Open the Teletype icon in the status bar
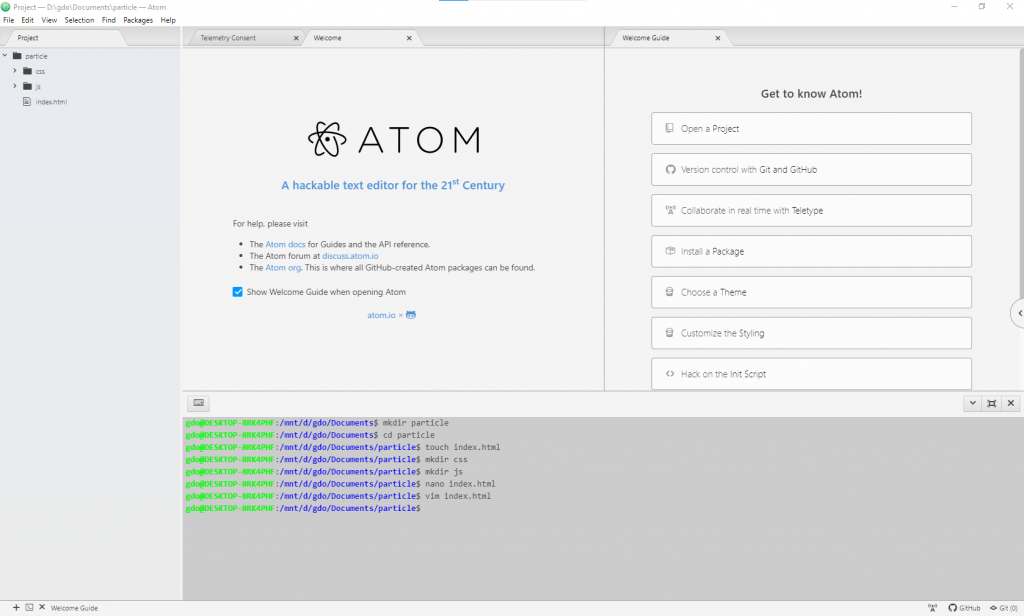This screenshot has height=616, width=1024. pyautogui.click(x=933, y=608)
